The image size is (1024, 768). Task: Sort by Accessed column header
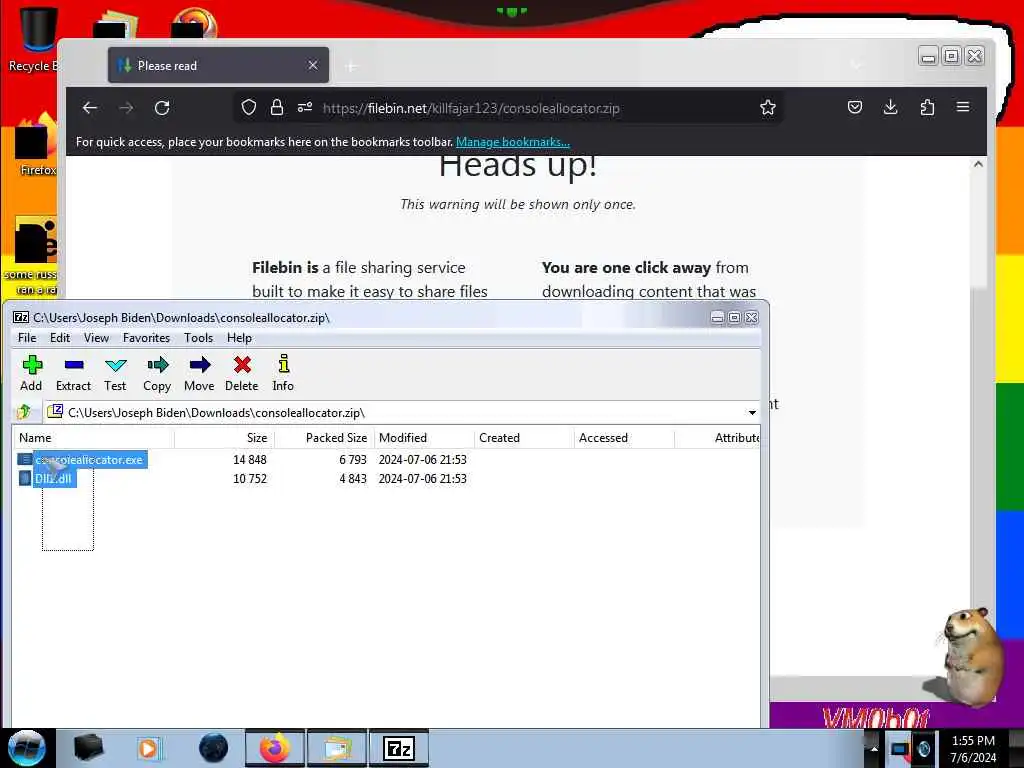click(624, 438)
